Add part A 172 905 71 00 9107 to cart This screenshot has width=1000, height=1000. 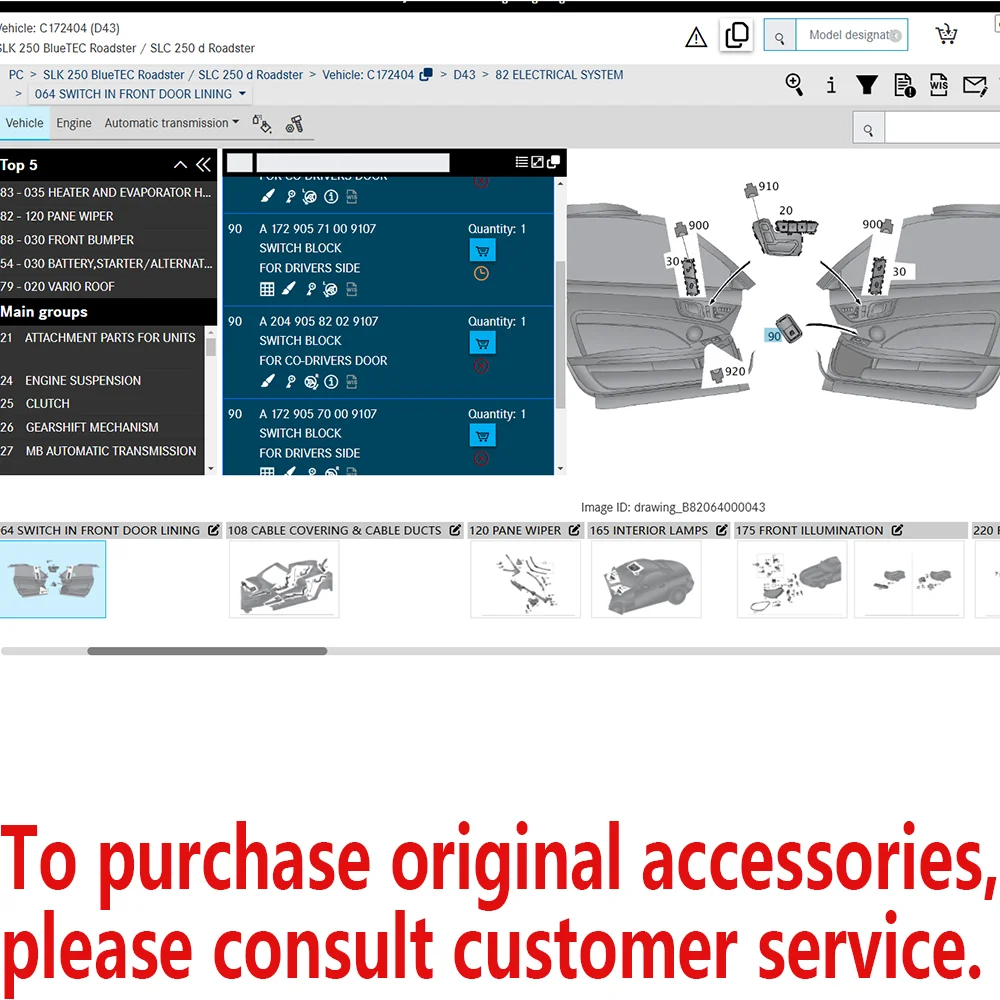pos(482,251)
